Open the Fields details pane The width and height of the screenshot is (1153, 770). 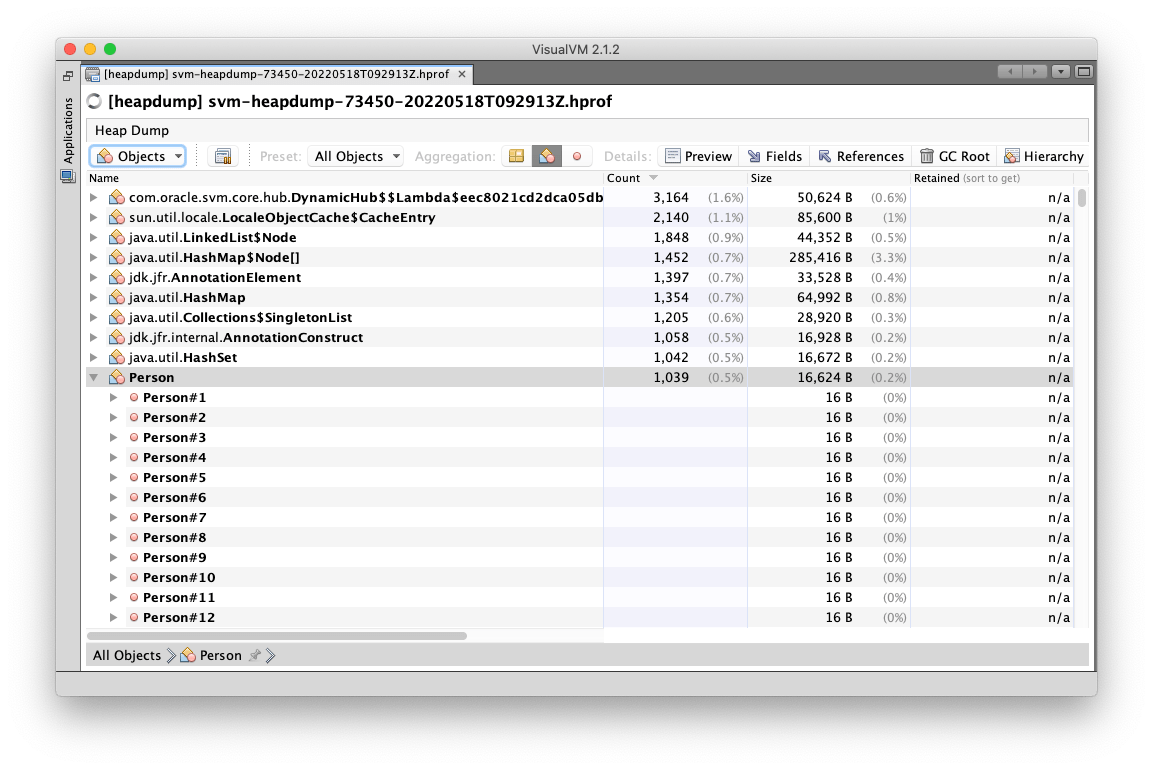click(x=776, y=156)
